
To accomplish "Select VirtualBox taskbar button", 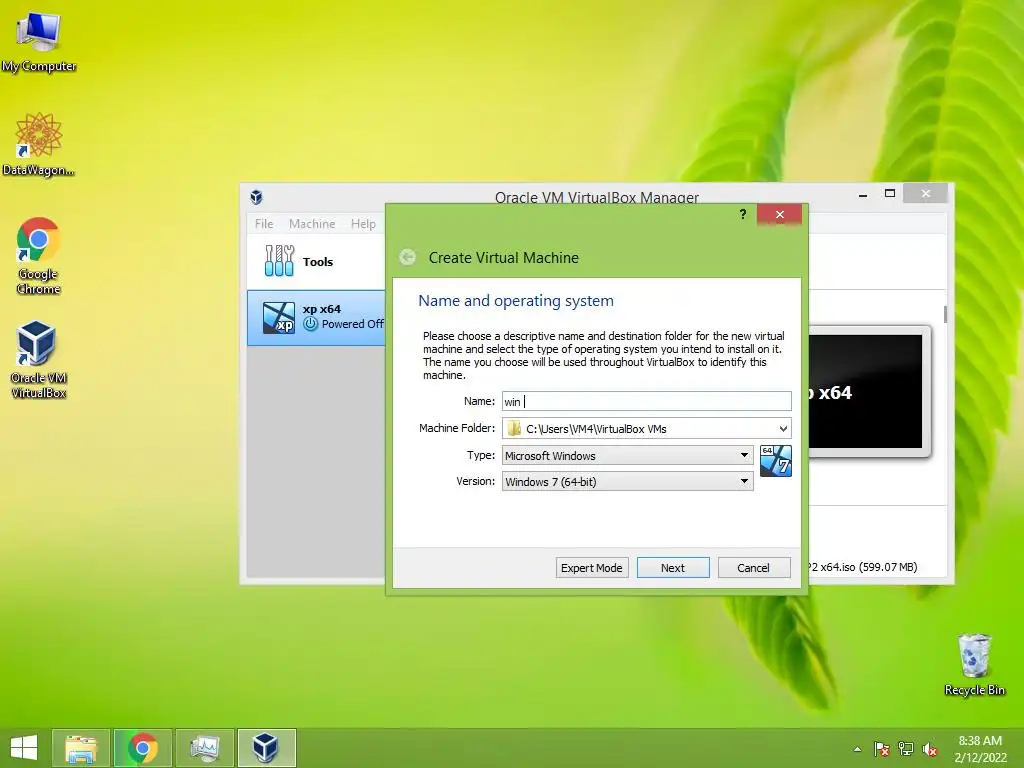I will click(266, 748).
